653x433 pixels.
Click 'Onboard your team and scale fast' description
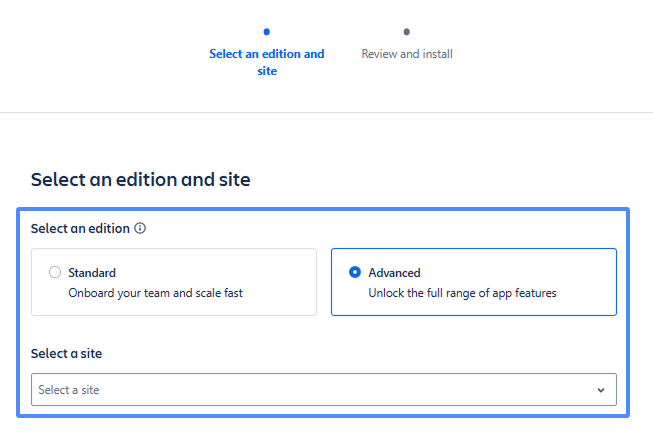(155, 293)
